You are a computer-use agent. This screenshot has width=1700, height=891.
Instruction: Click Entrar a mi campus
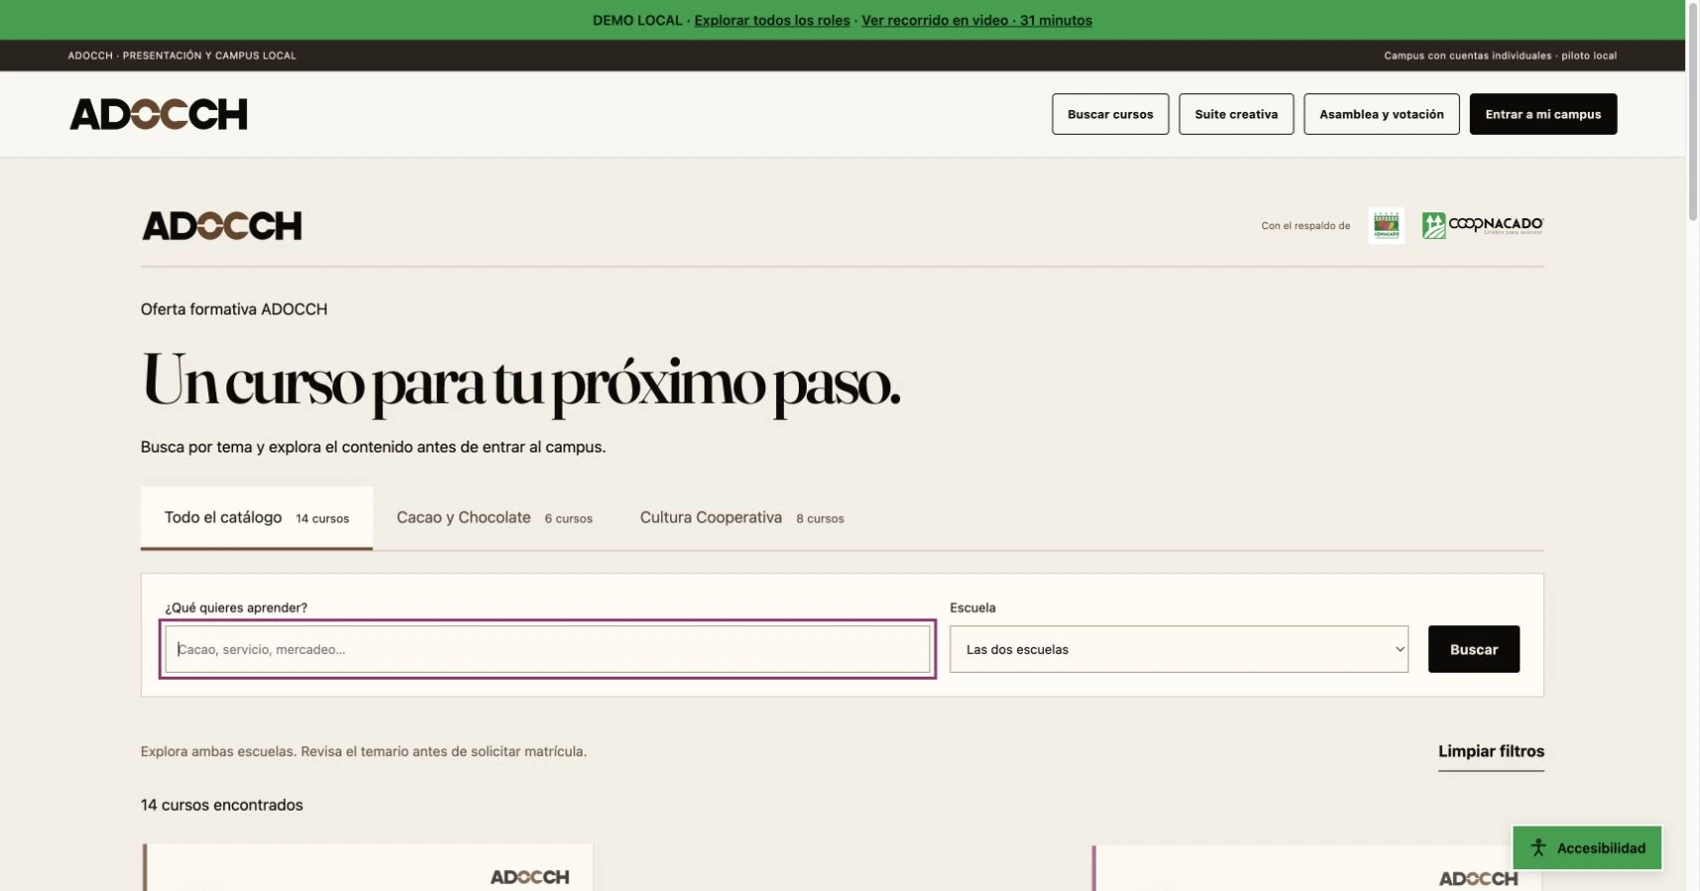[x=1543, y=114]
